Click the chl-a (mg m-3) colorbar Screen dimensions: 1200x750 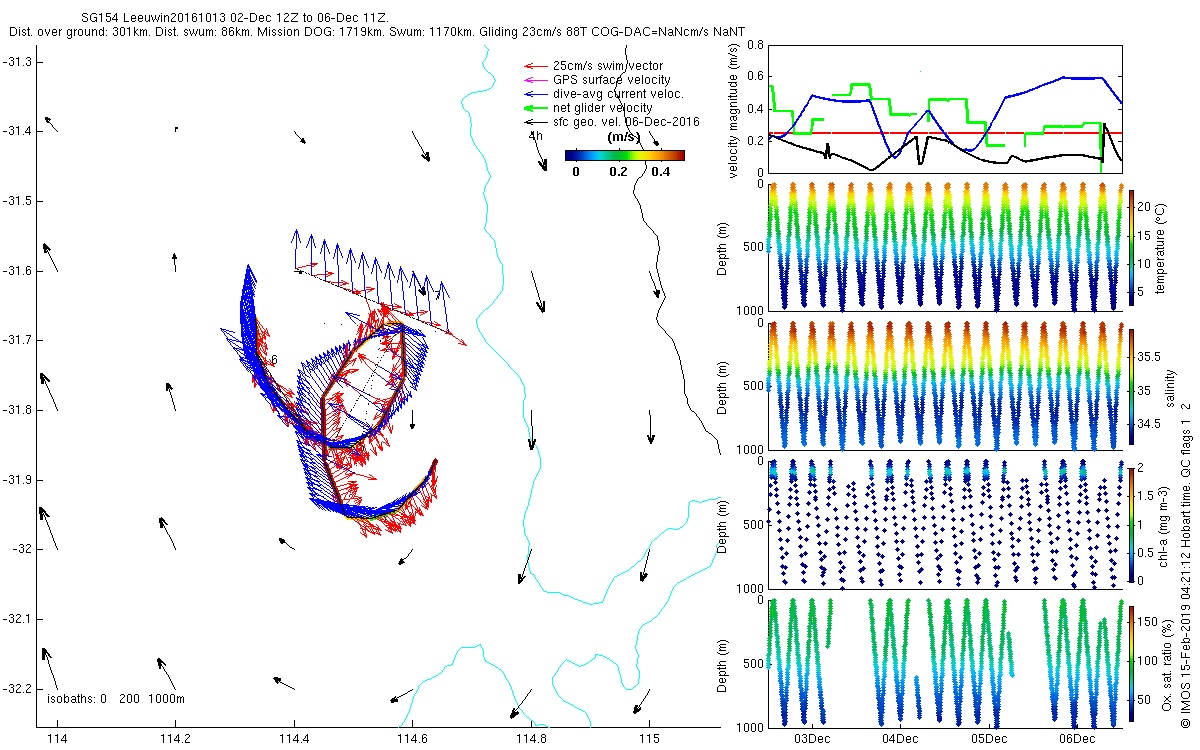click(x=1132, y=523)
